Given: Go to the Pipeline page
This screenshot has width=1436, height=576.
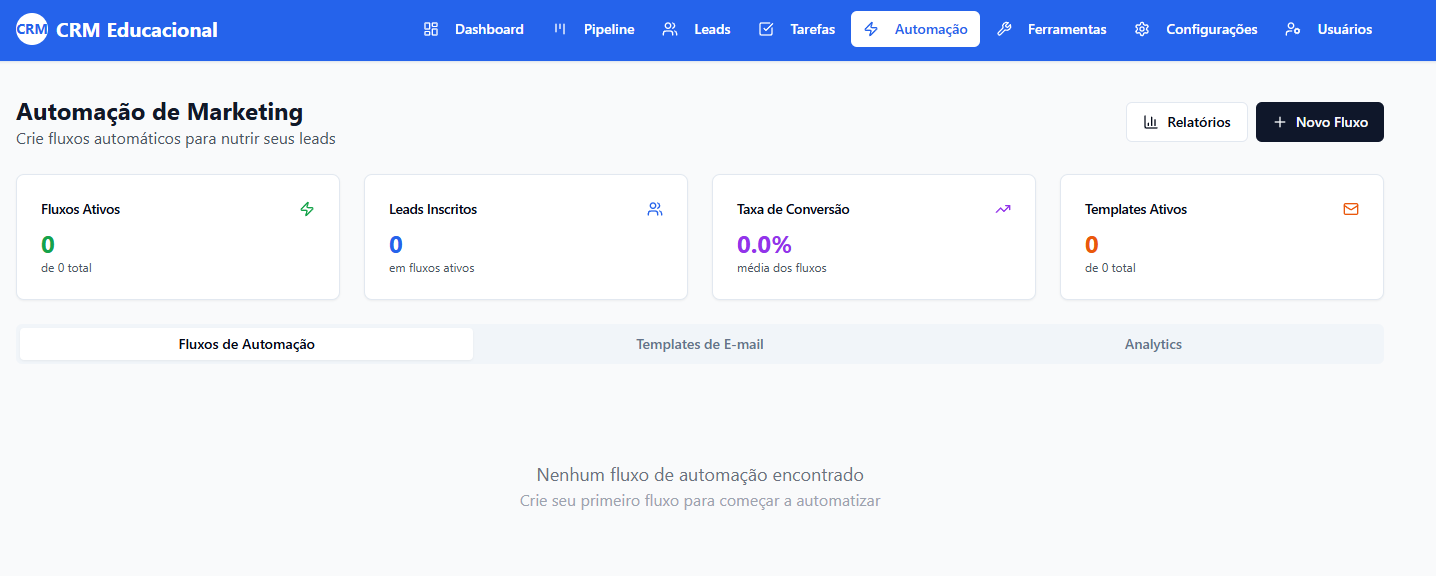Looking at the screenshot, I should pos(593,29).
